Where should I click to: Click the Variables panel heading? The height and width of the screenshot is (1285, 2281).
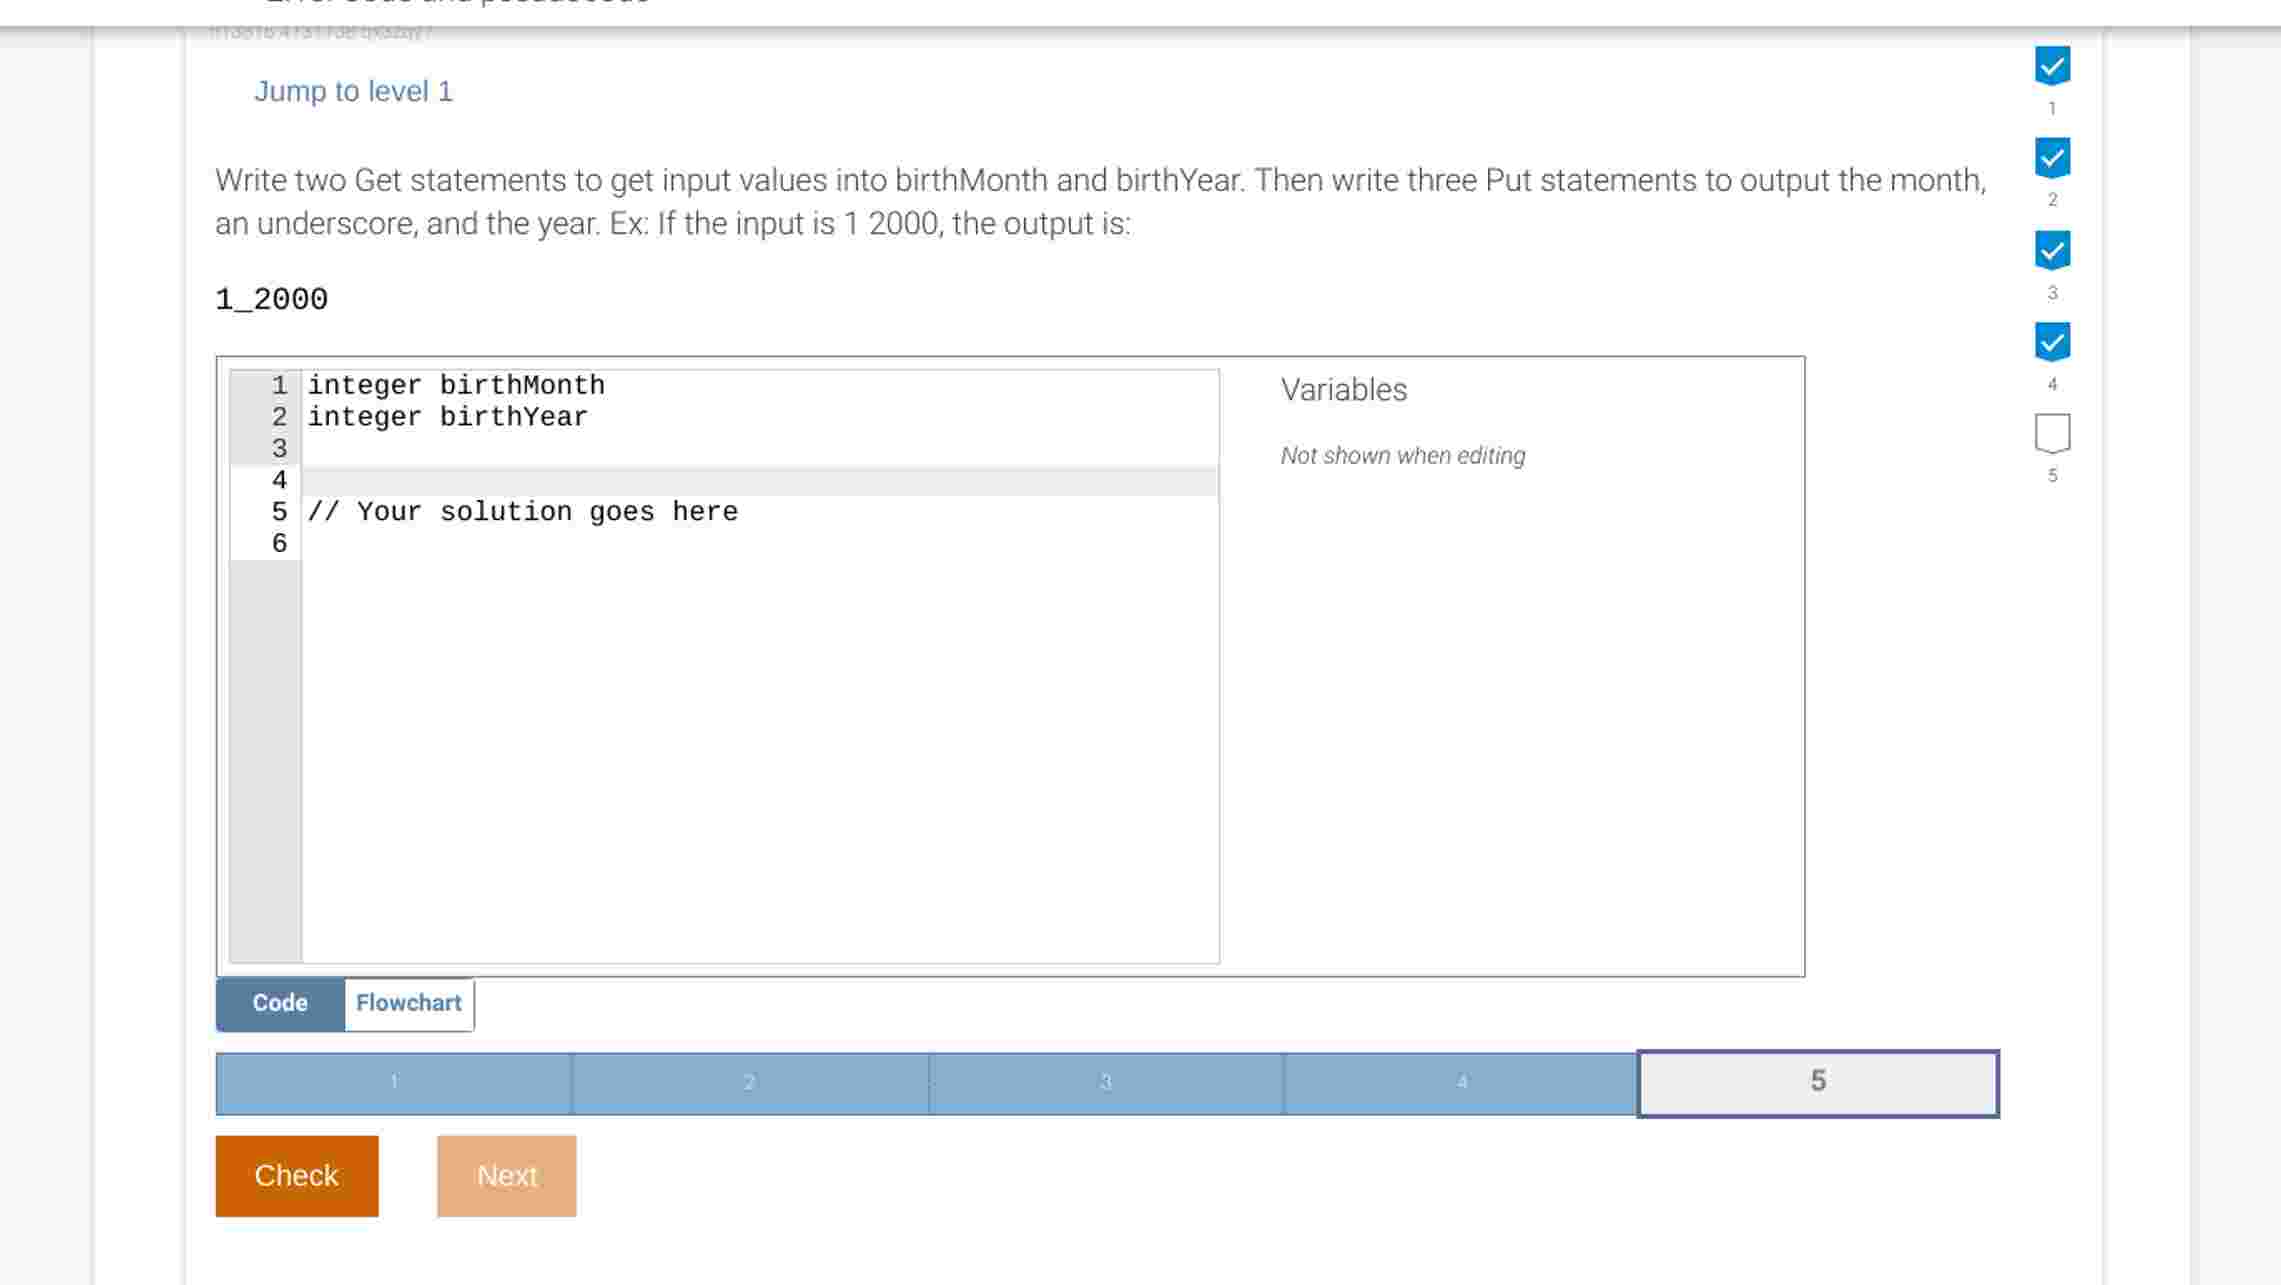(1344, 389)
